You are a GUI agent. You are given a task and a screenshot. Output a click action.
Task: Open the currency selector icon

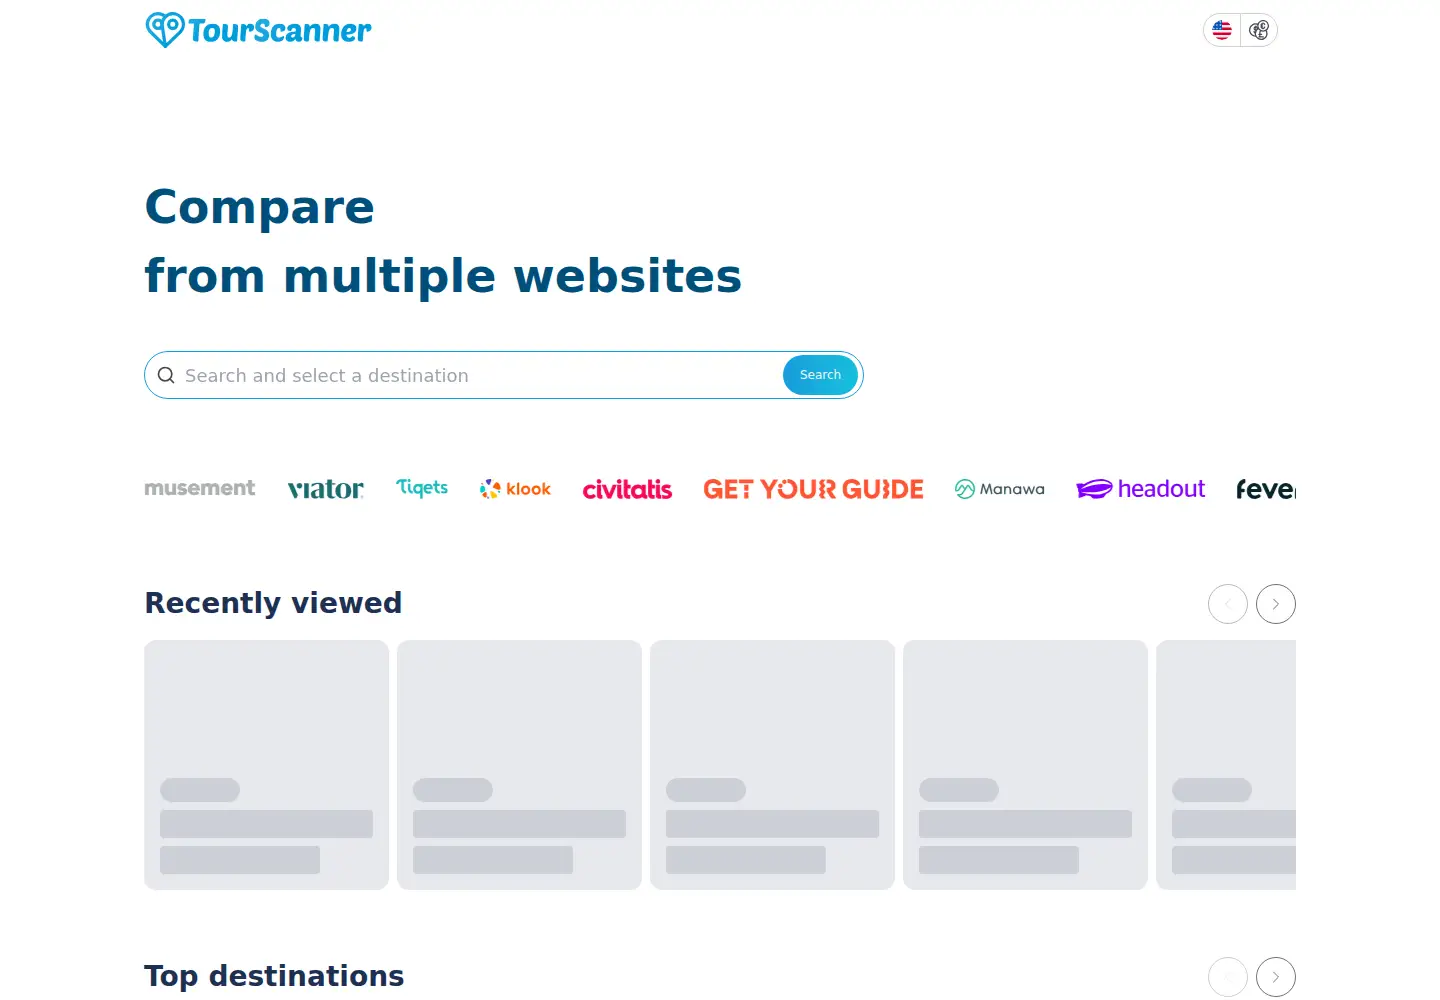point(1259,30)
